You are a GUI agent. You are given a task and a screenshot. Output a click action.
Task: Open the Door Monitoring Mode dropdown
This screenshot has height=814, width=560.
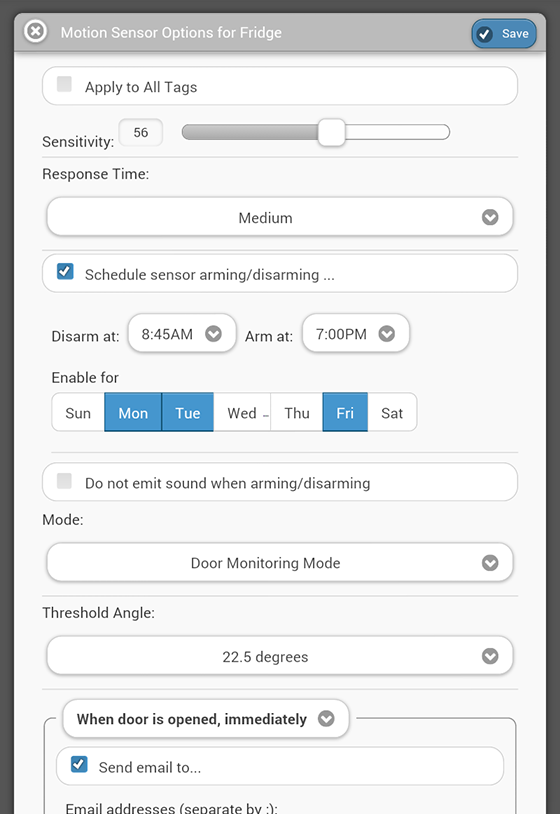280,563
